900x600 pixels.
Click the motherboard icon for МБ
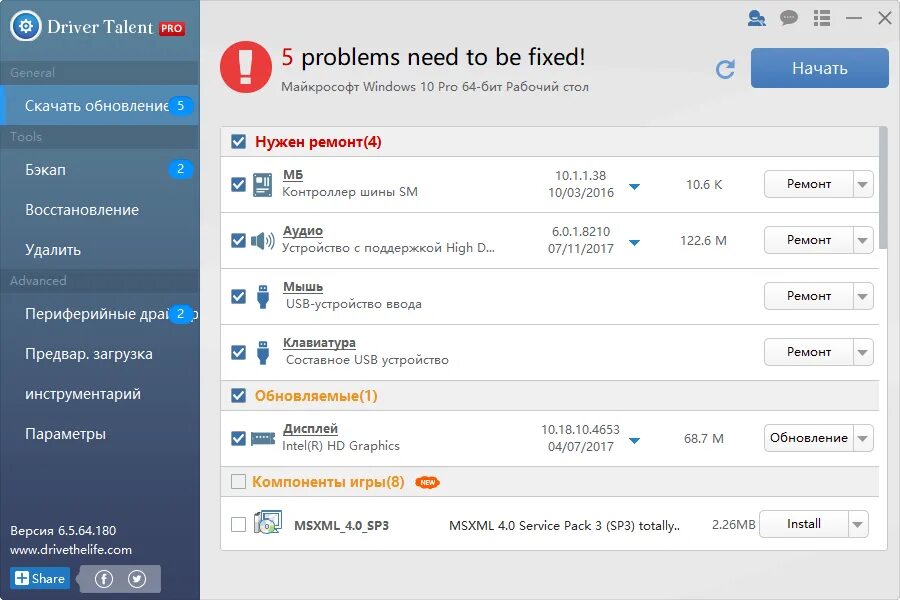click(262, 185)
